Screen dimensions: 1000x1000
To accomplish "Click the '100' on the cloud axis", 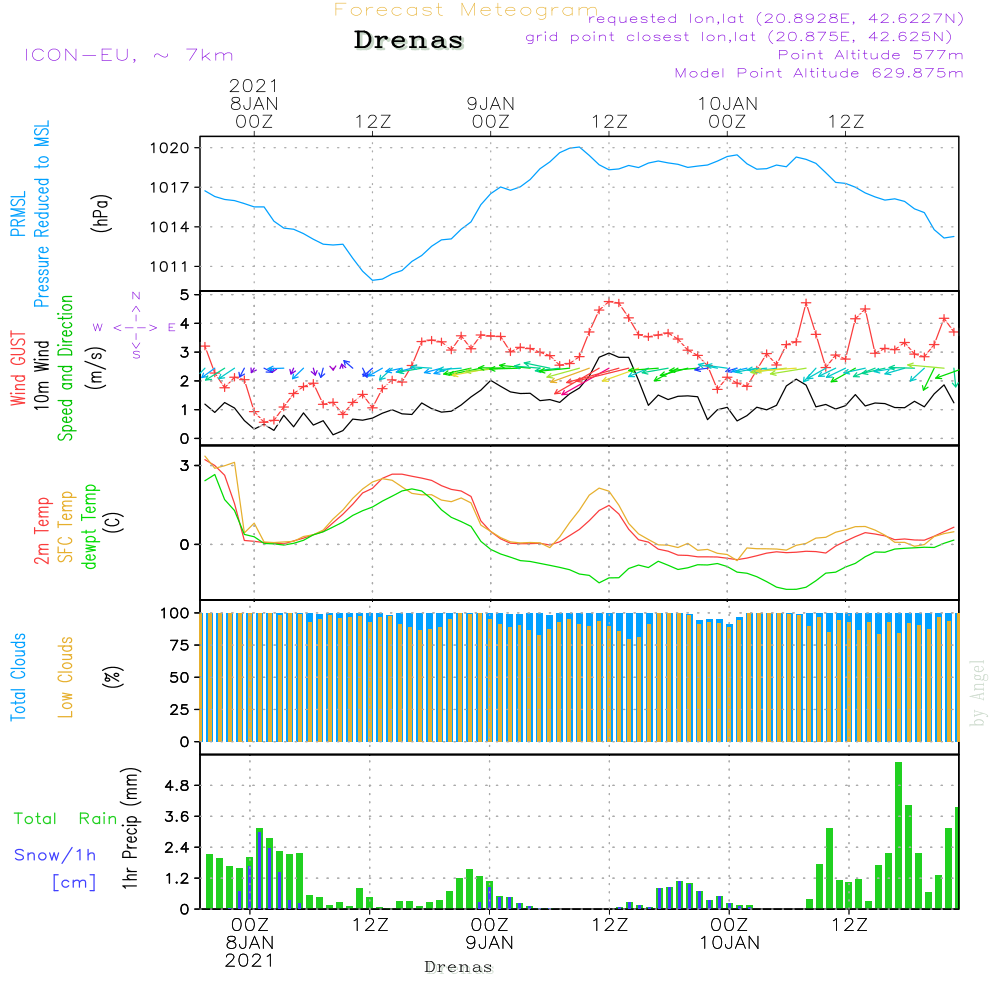I will [175, 614].
